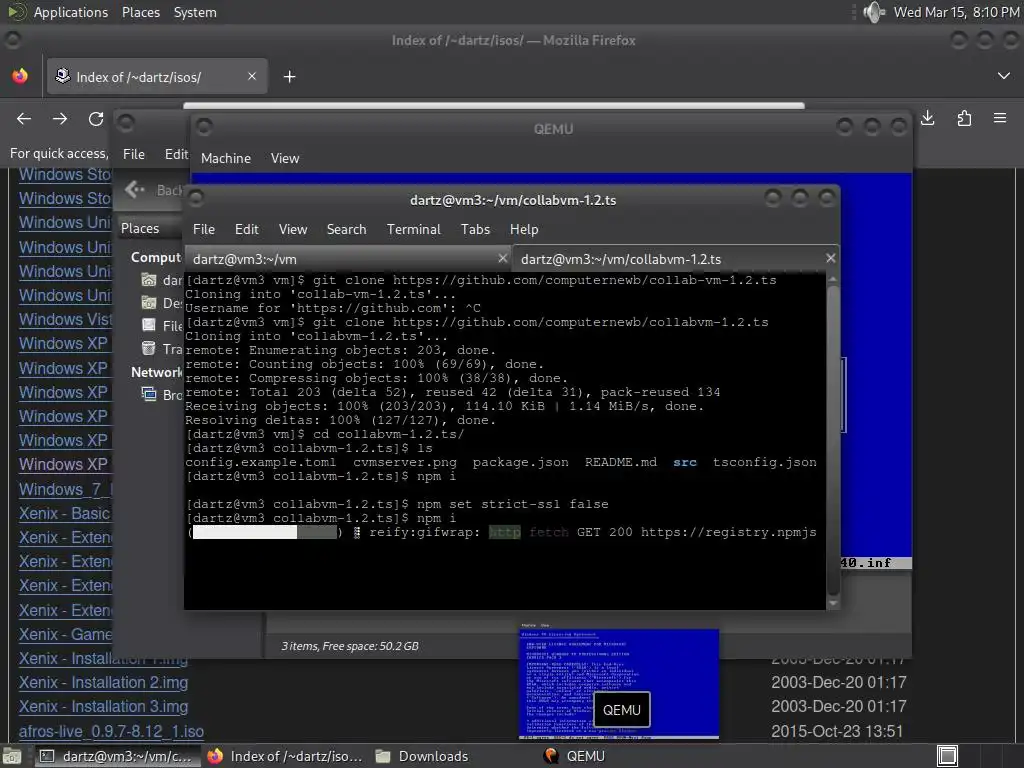This screenshot has width=1024, height=768.
Task: Select Firefox tab Index of /~dartz/isos/
Action: pyautogui.click(x=157, y=76)
